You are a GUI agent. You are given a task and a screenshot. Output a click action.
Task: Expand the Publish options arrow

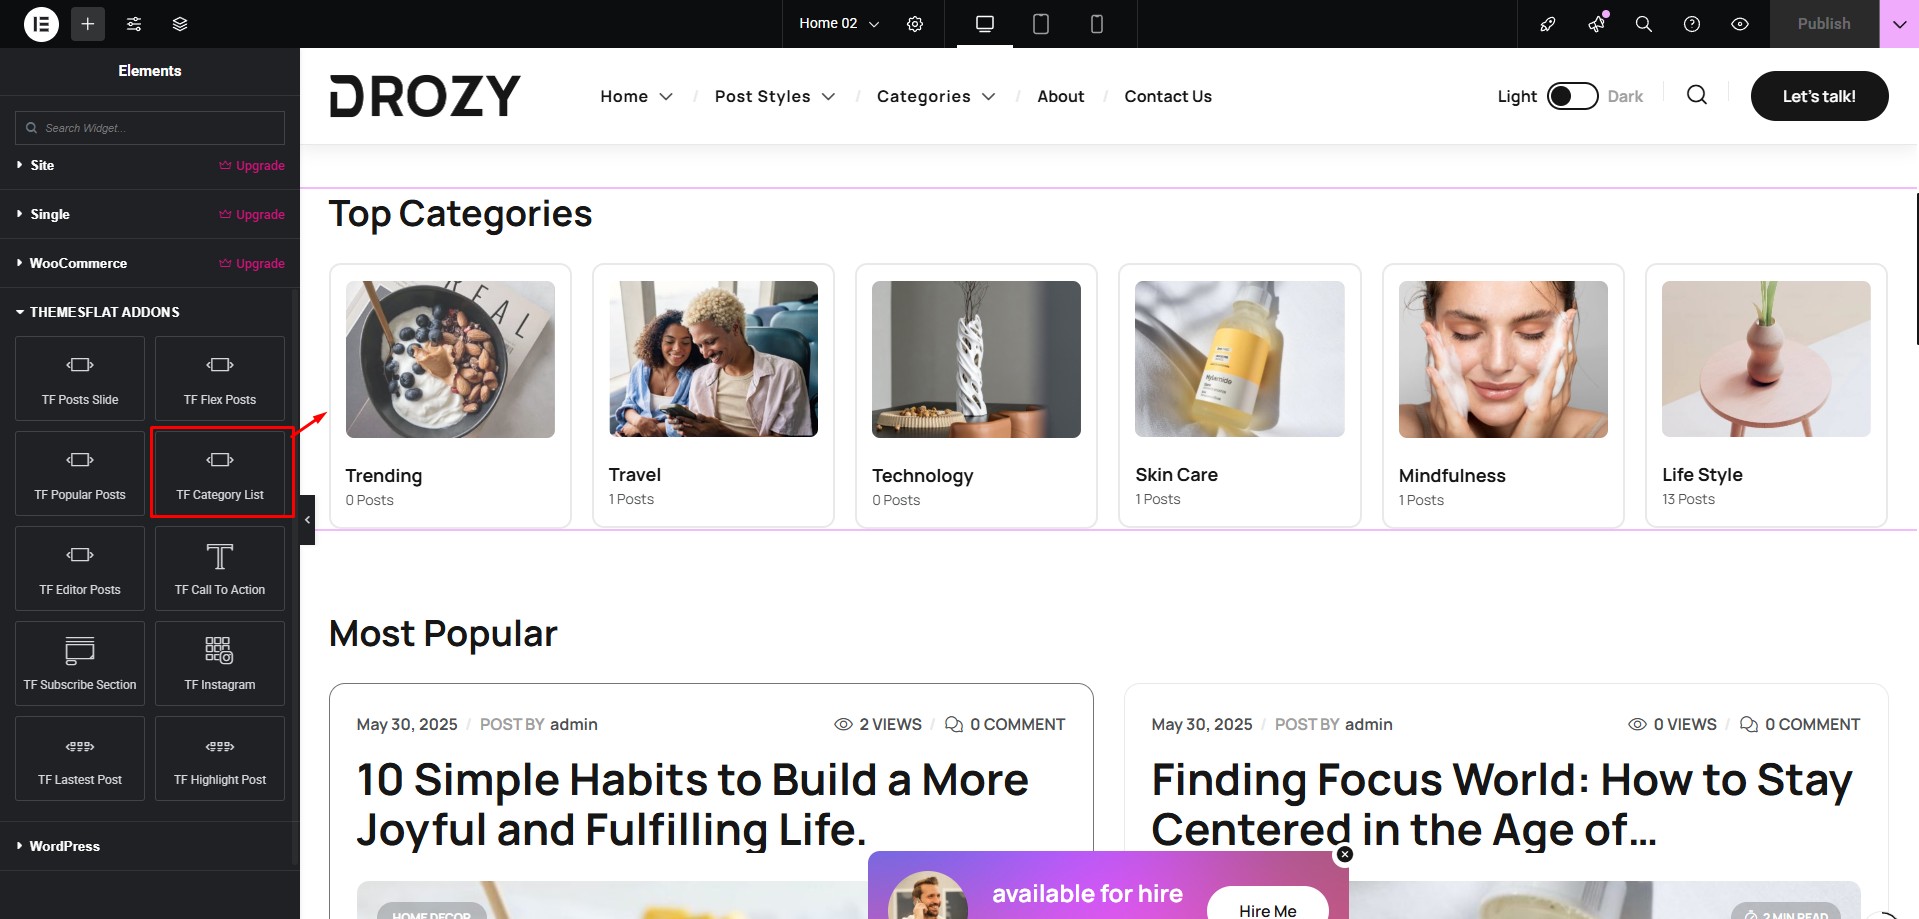click(1899, 24)
